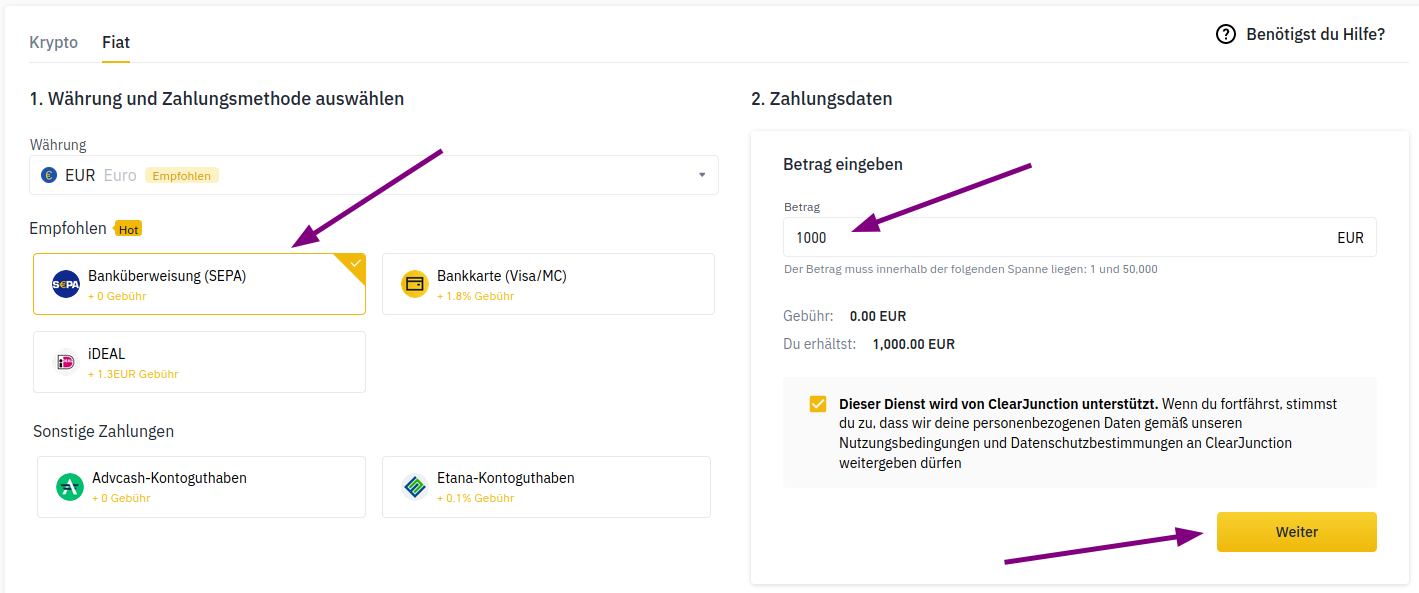Click the iDEAL payment icon
This screenshot has width=1419, height=593.
66,361
